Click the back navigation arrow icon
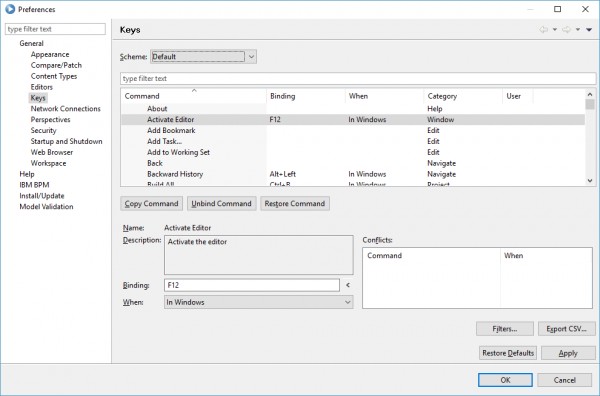The height and width of the screenshot is (396, 600). point(543,29)
